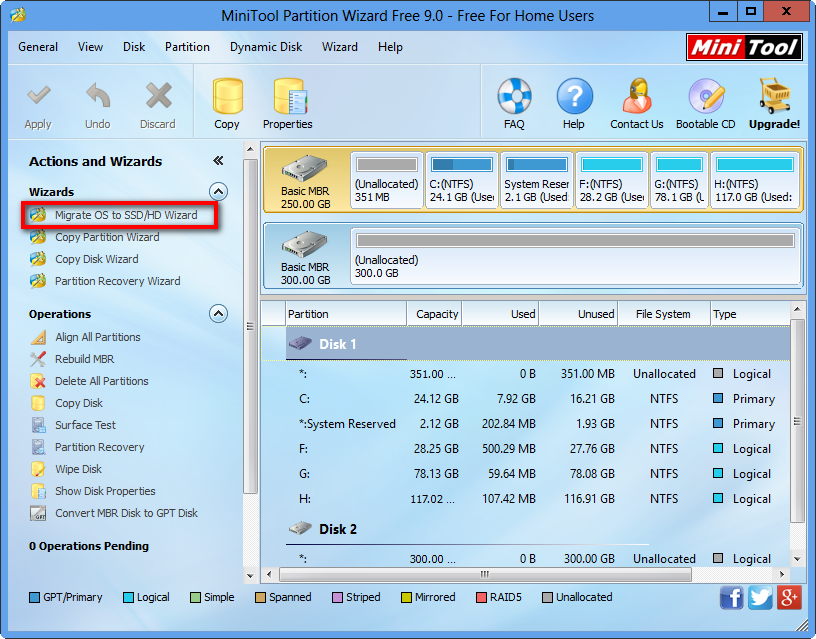Open the Disk menu

point(134,47)
